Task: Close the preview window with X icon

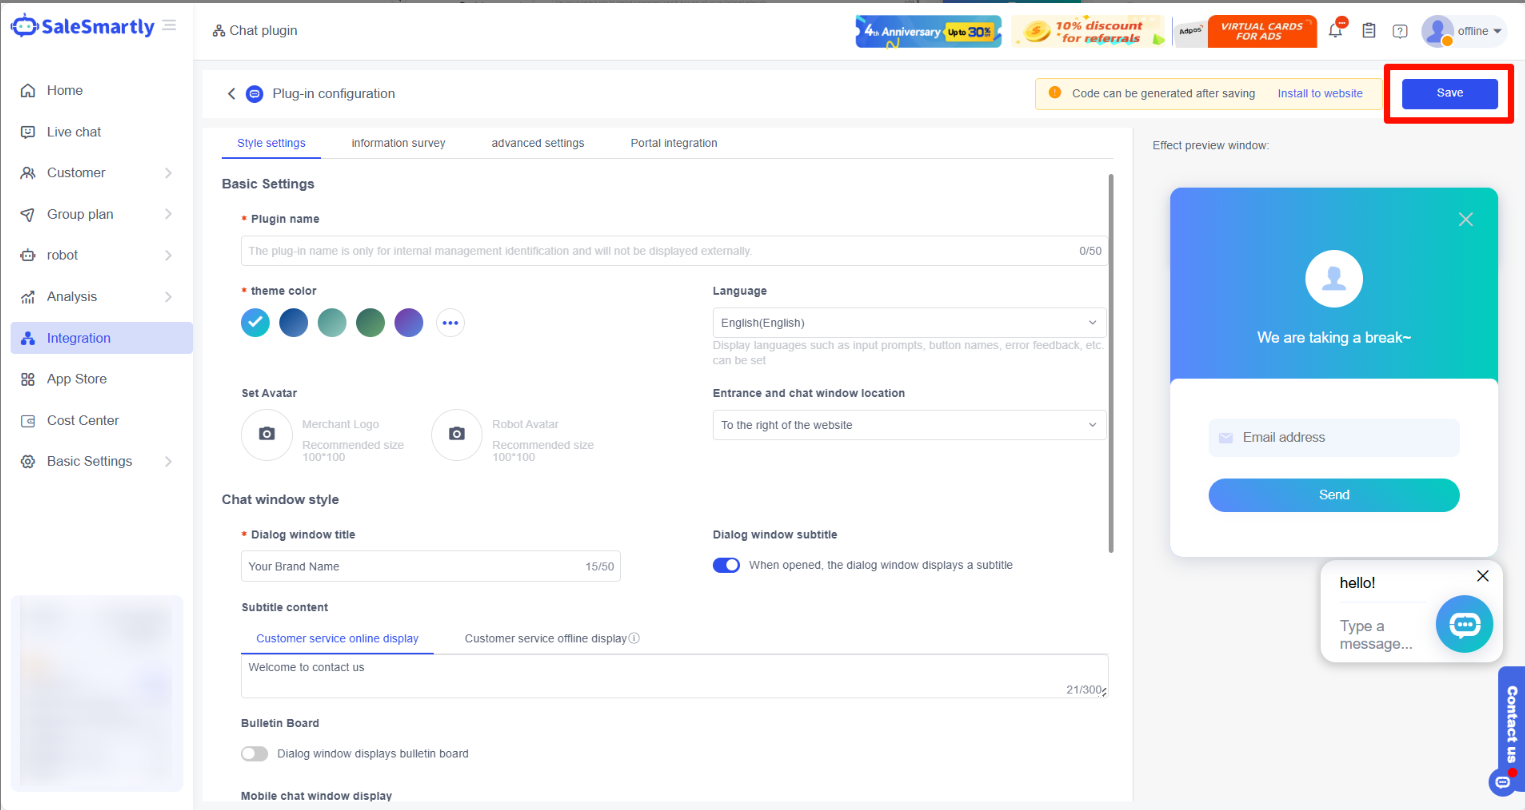Action: [x=1465, y=219]
